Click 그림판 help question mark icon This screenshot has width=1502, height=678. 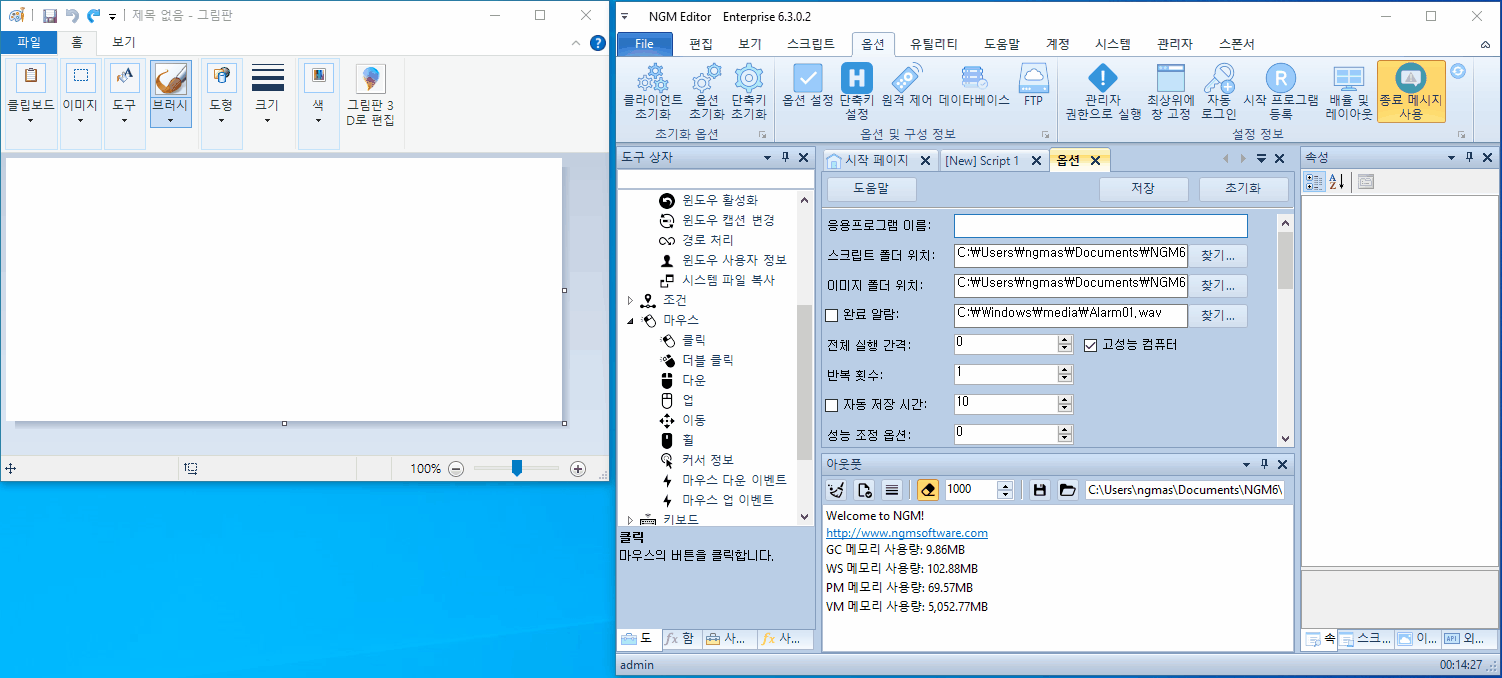click(598, 43)
